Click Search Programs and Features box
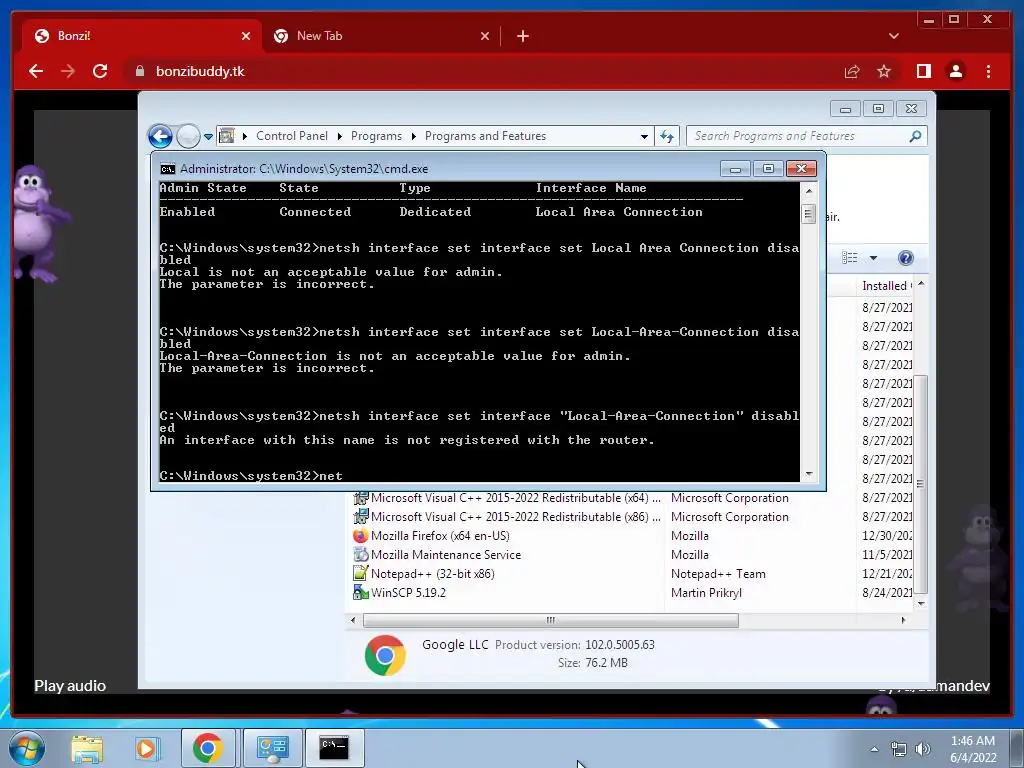Image resolution: width=1024 pixels, height=768 pixels. [x=807, y=136]
